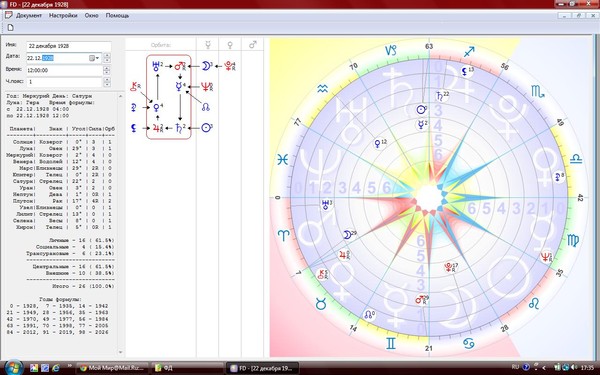This screenshot has height=375, width=600.
Task: Increase the date with its stepper arrow
Action: click(107, 56)
